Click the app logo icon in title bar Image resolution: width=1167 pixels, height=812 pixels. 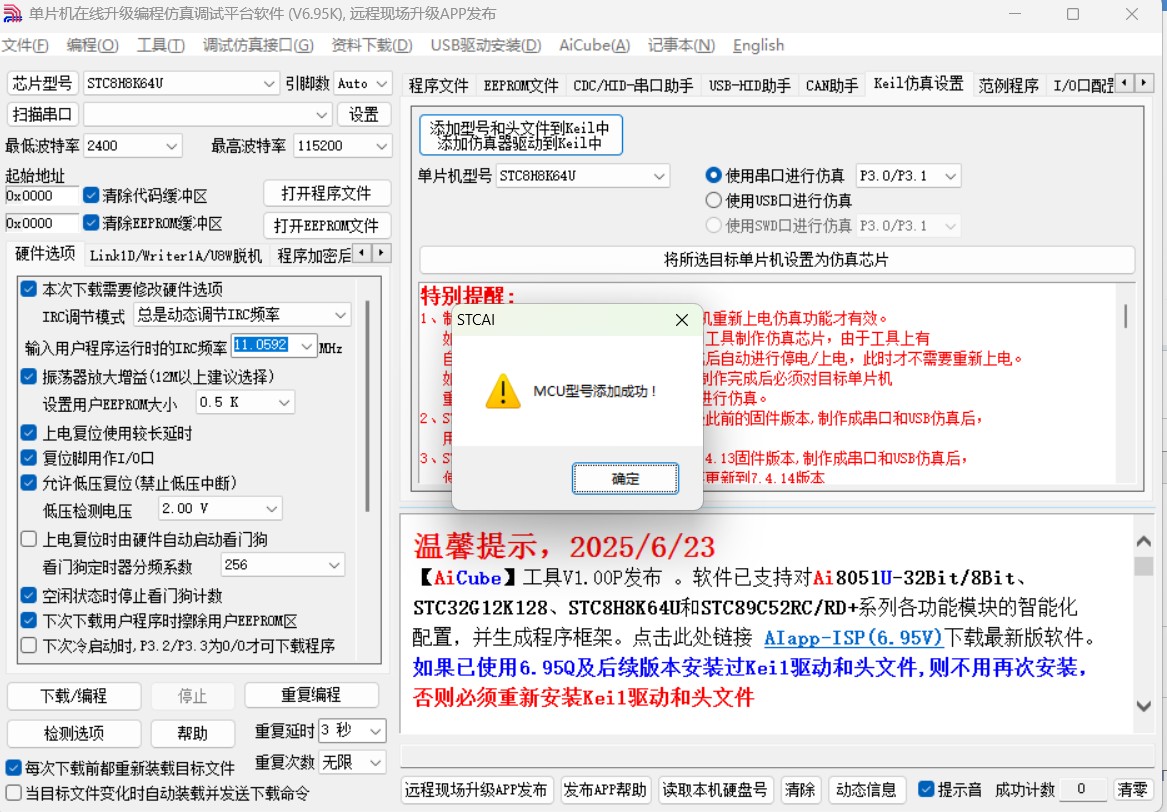click(12, 13)
